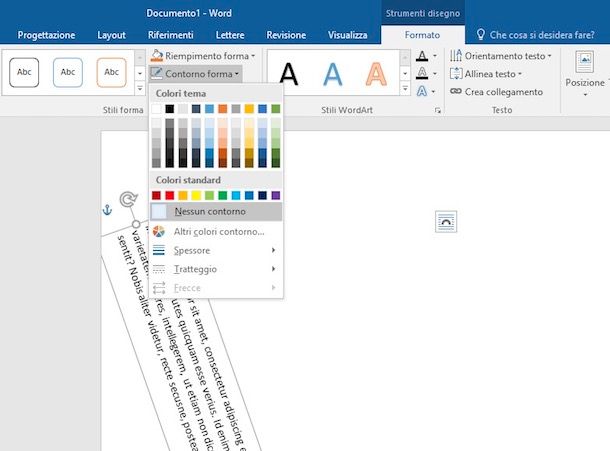Screen dimensions: 610x451
Task: Click the Altri colori contorno color wheel icon
Action: click(x=159, y=231)
